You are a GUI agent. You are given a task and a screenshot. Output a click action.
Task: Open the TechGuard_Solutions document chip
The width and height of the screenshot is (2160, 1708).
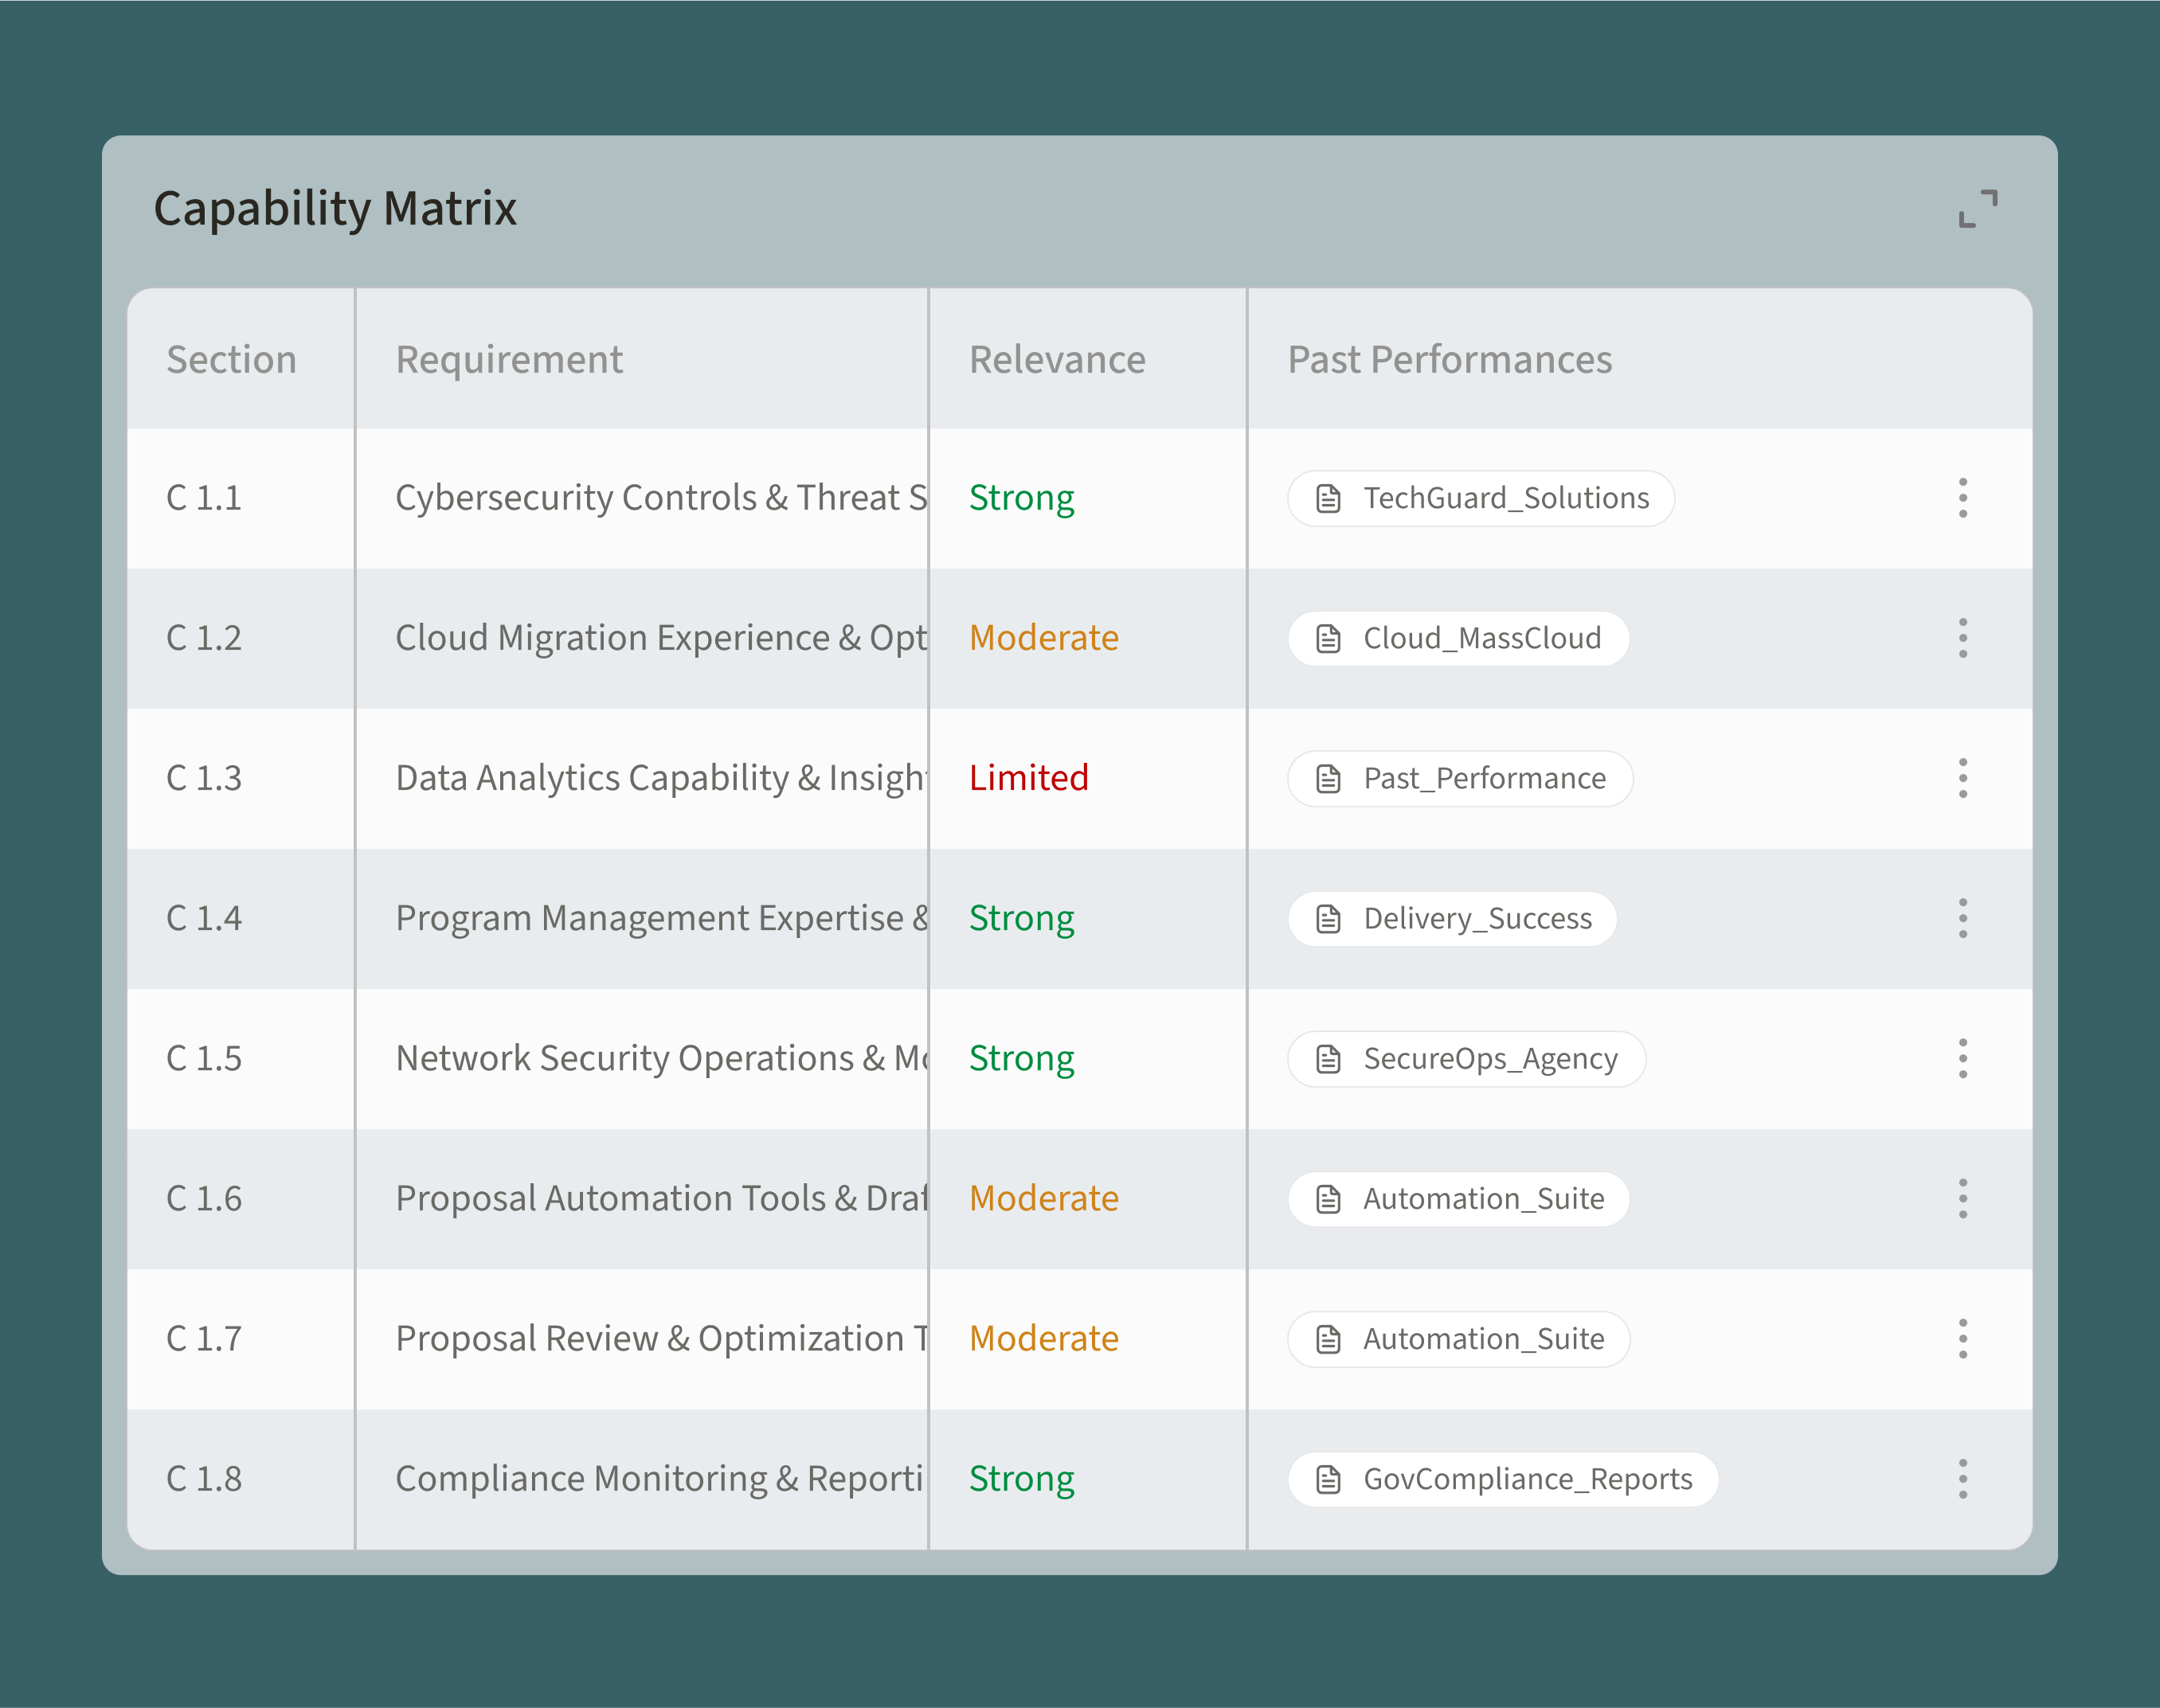coord(1480,498)
